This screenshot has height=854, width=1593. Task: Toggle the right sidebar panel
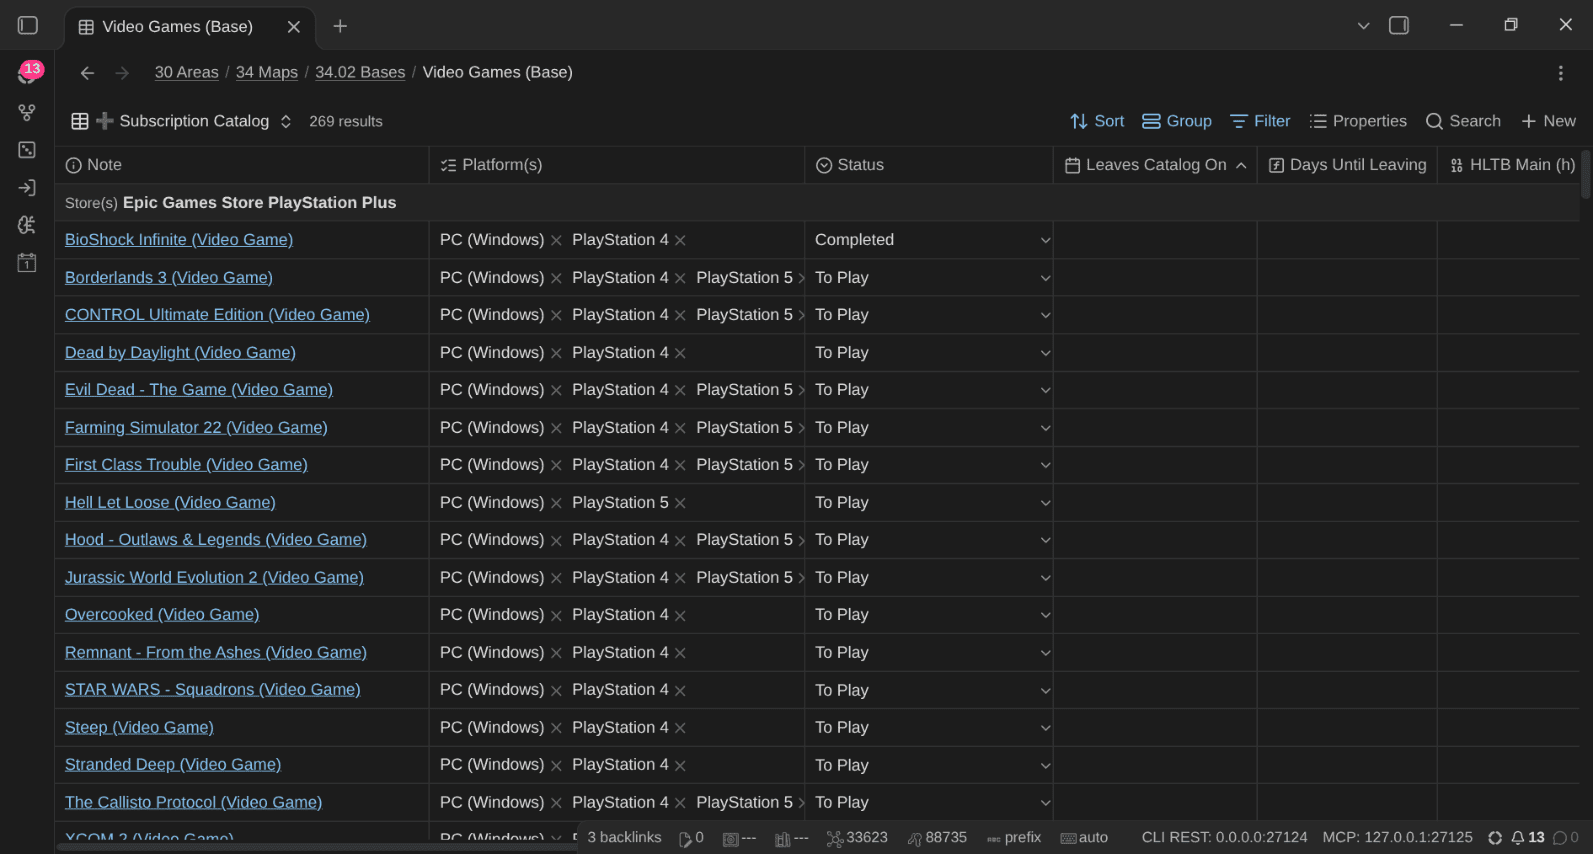tap(1399, 26)
